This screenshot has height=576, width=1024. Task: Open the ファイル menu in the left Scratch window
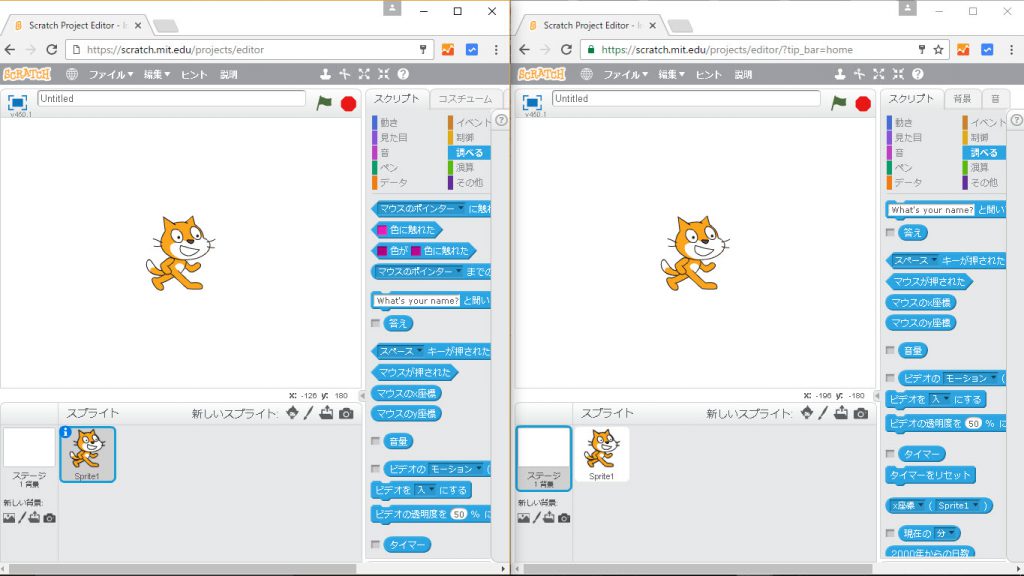(110, 74)
